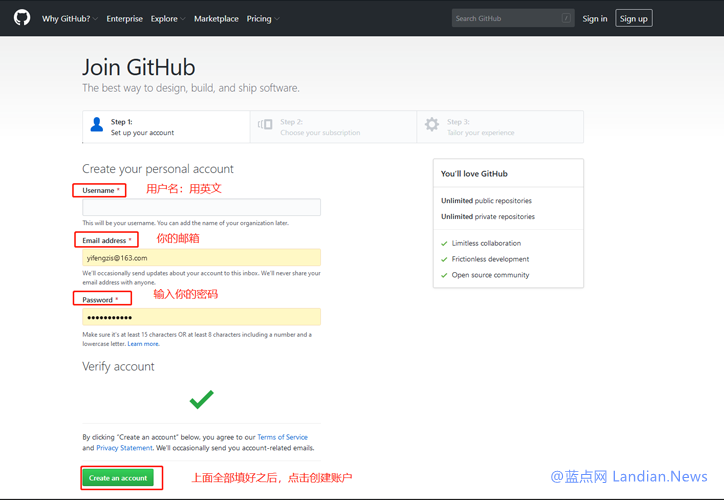Click the Unlimited private repositories text
Image resolution: width=724 pixels, height=500 pixels.
tap(488, 217)
